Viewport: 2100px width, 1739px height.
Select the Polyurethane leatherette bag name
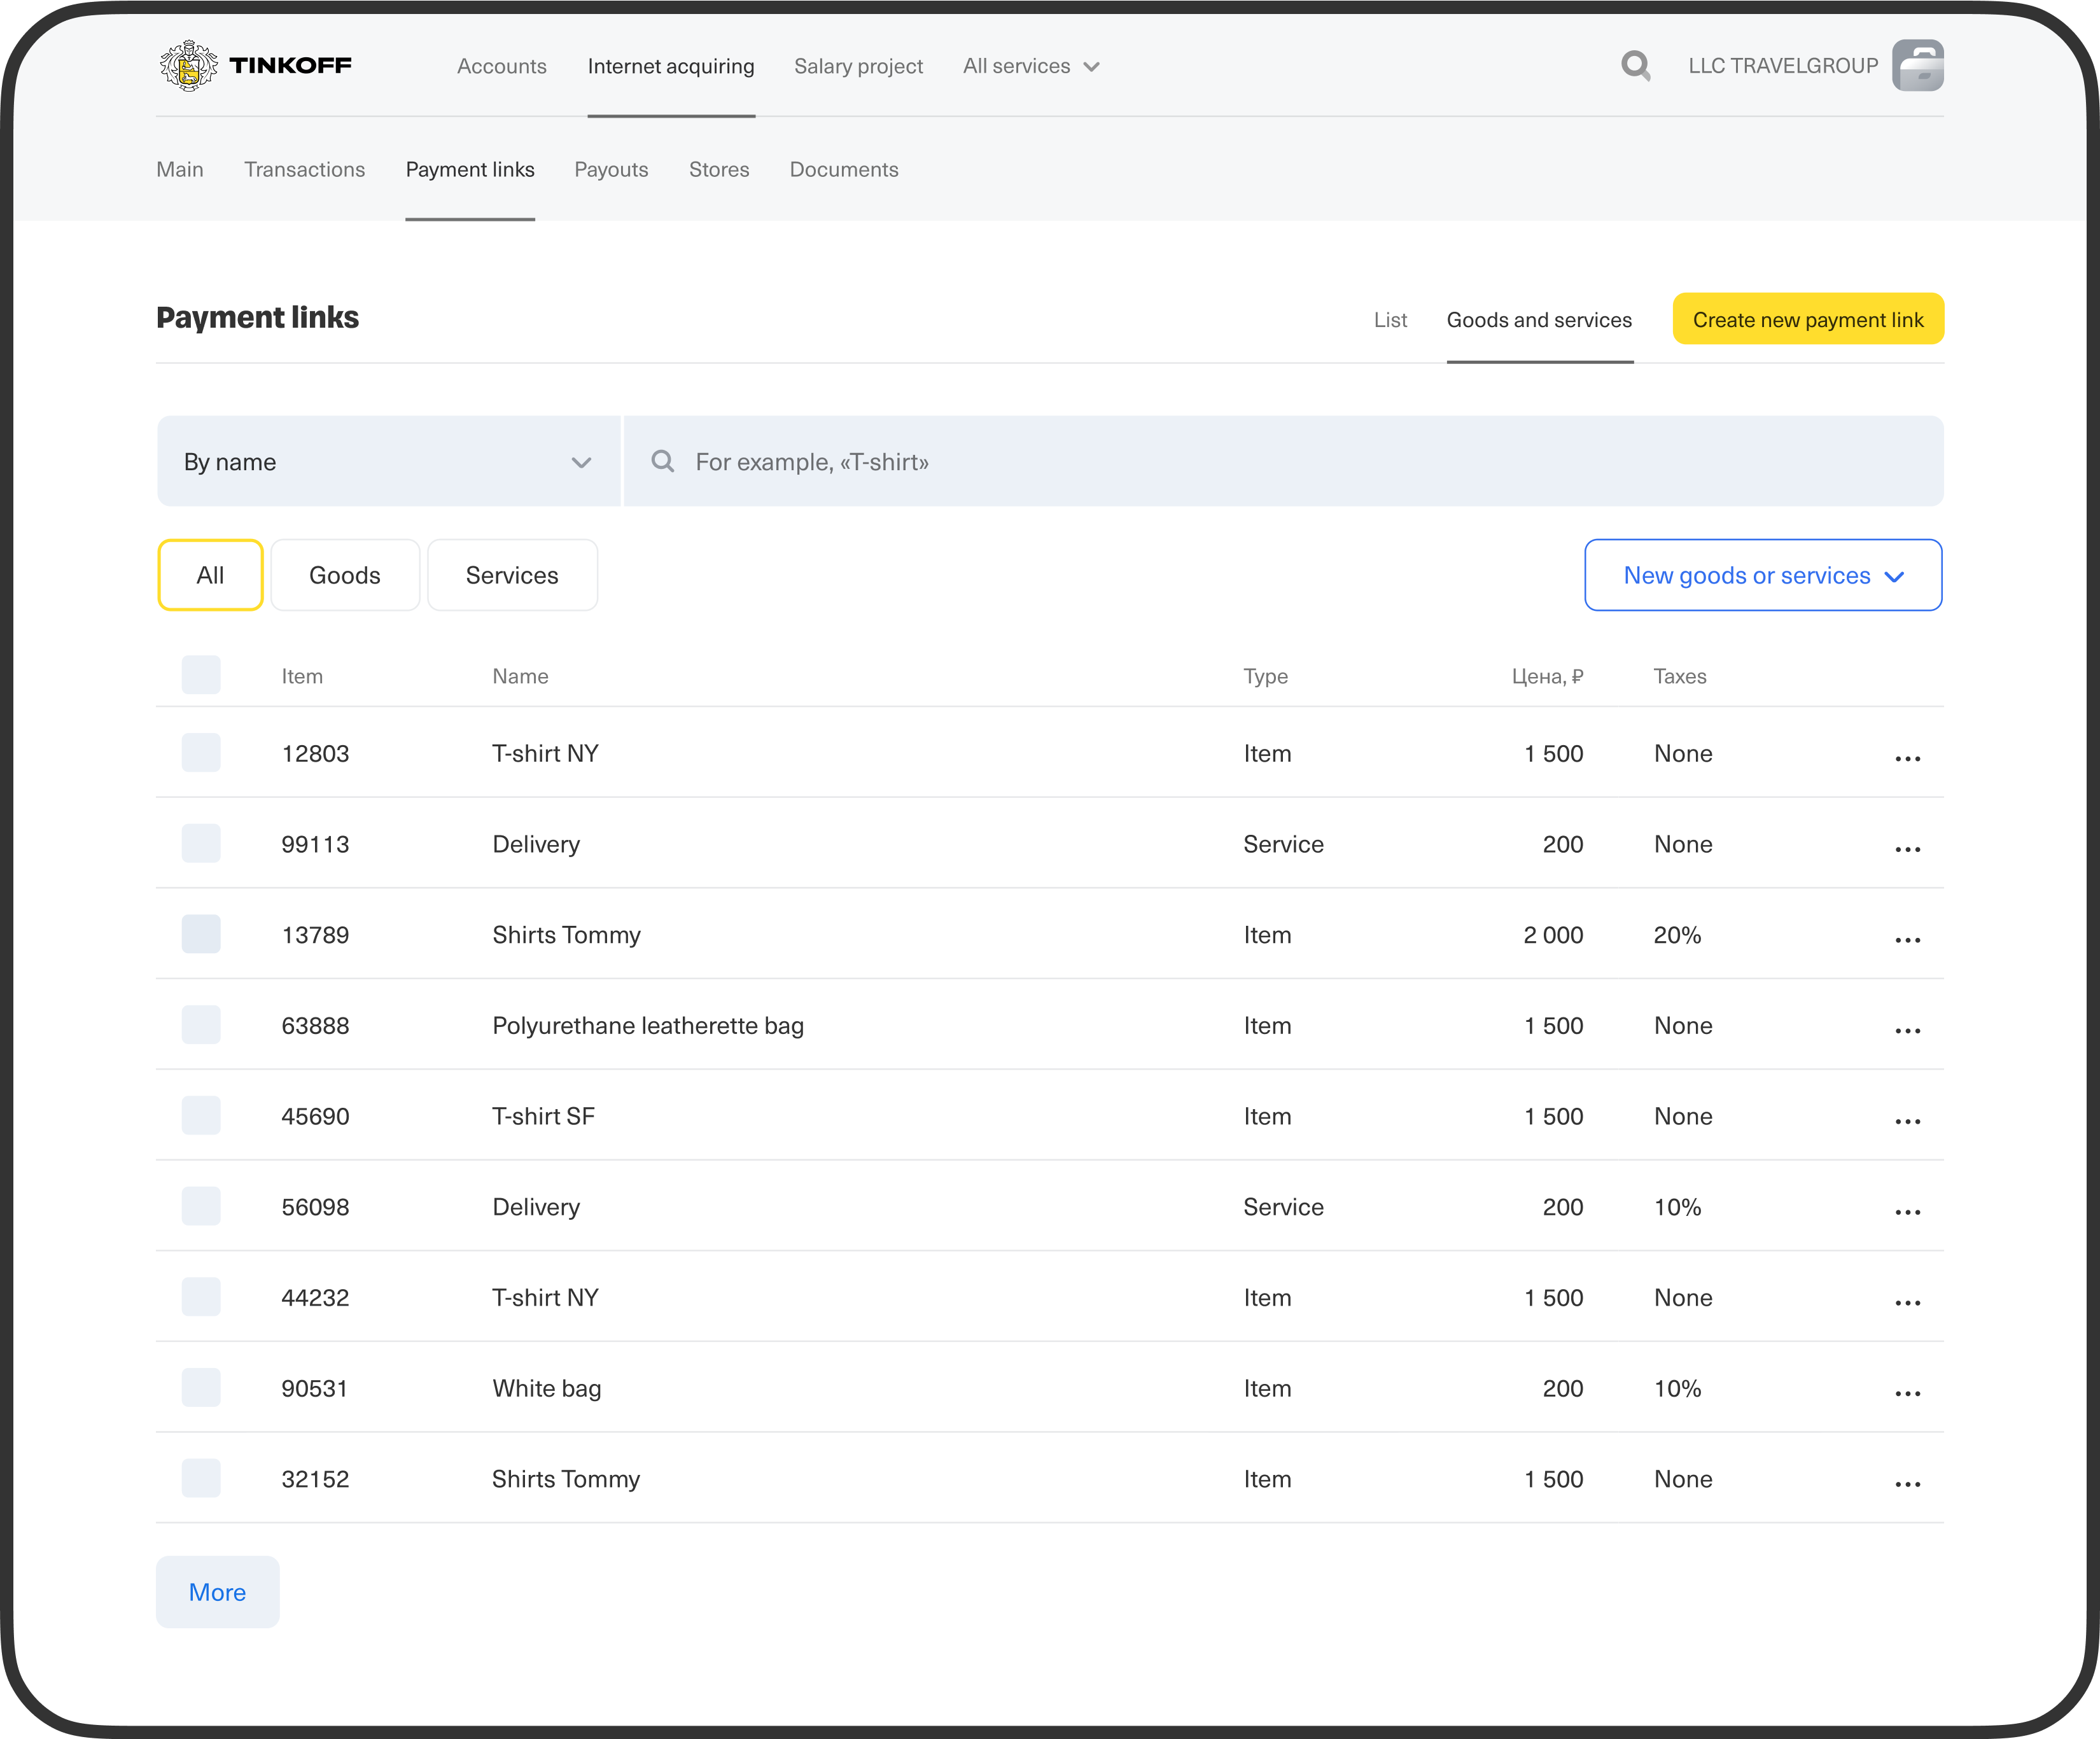pyautogui.click(x=648, y=1025)
